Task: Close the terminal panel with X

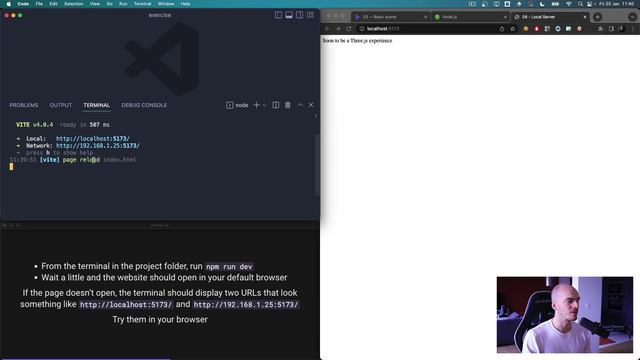Action: (x=311, y=105)
